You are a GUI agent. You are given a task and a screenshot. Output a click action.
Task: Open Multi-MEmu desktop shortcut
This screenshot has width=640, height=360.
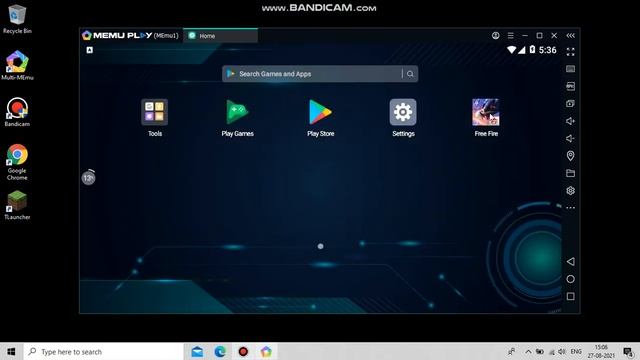[17, 65]
